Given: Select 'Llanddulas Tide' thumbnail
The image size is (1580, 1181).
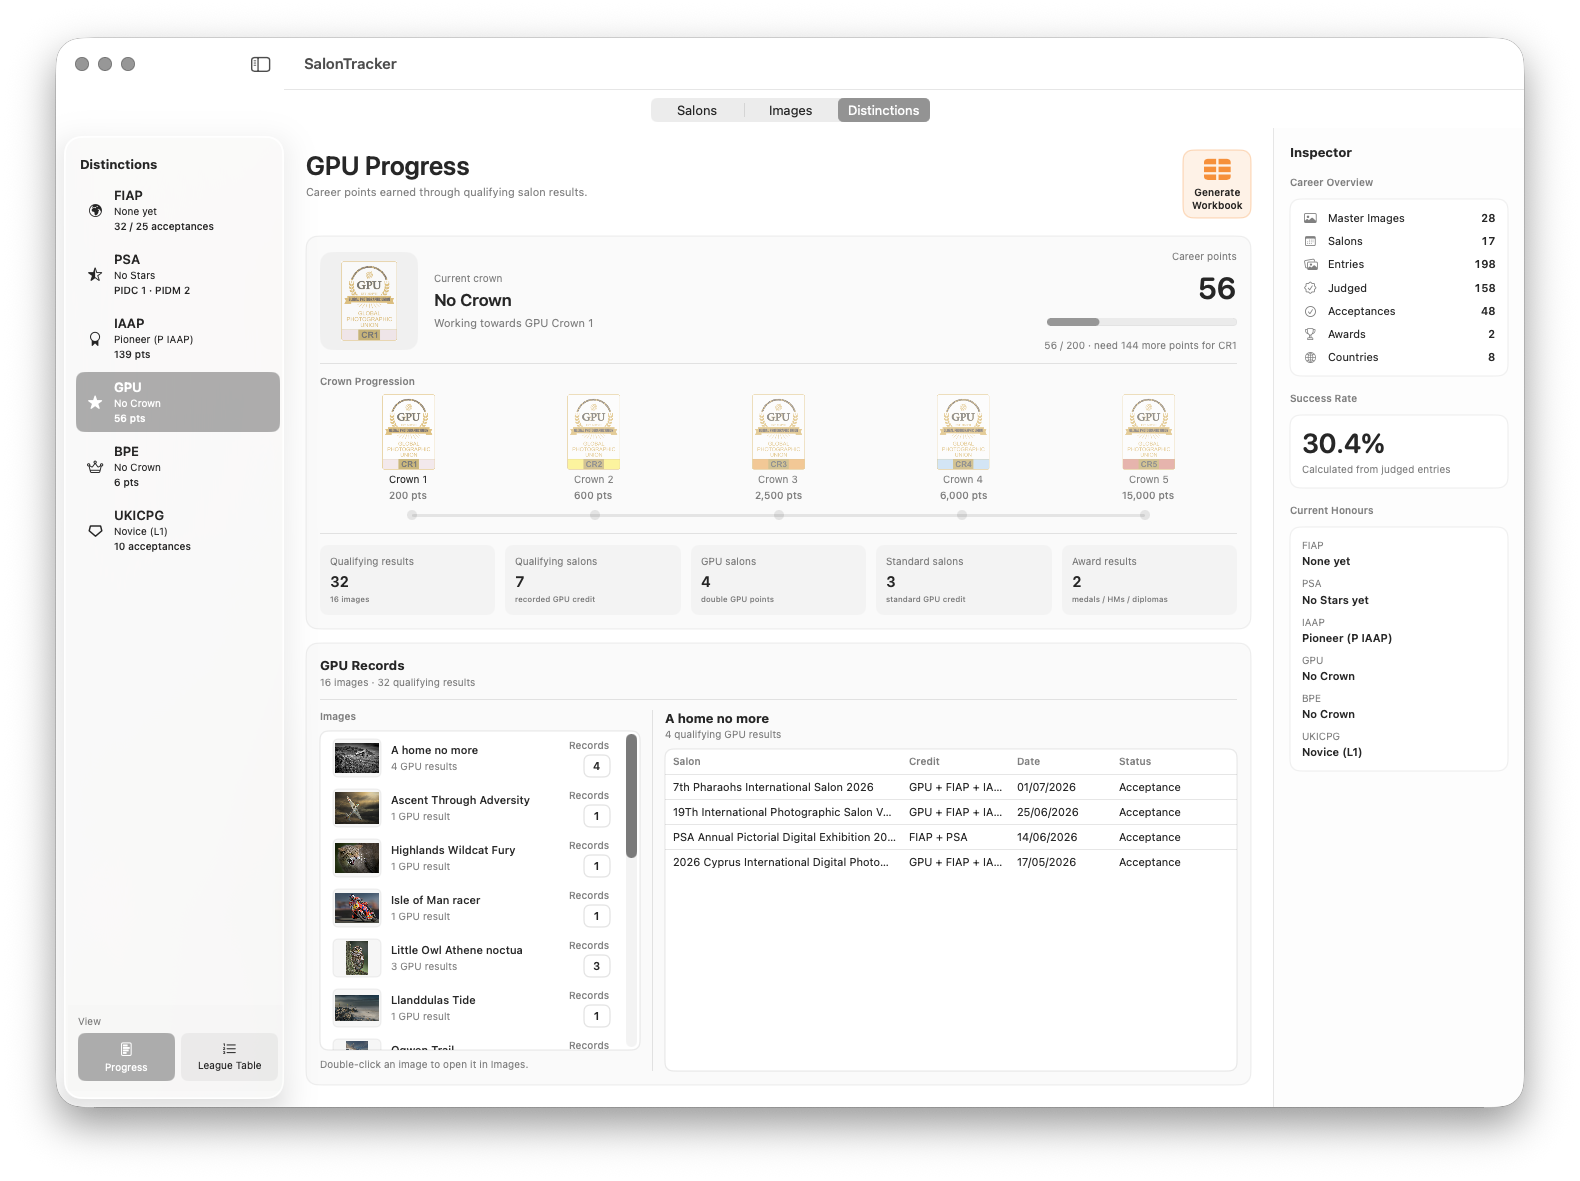Looking at the screenshot, I should coord(357,1008).
